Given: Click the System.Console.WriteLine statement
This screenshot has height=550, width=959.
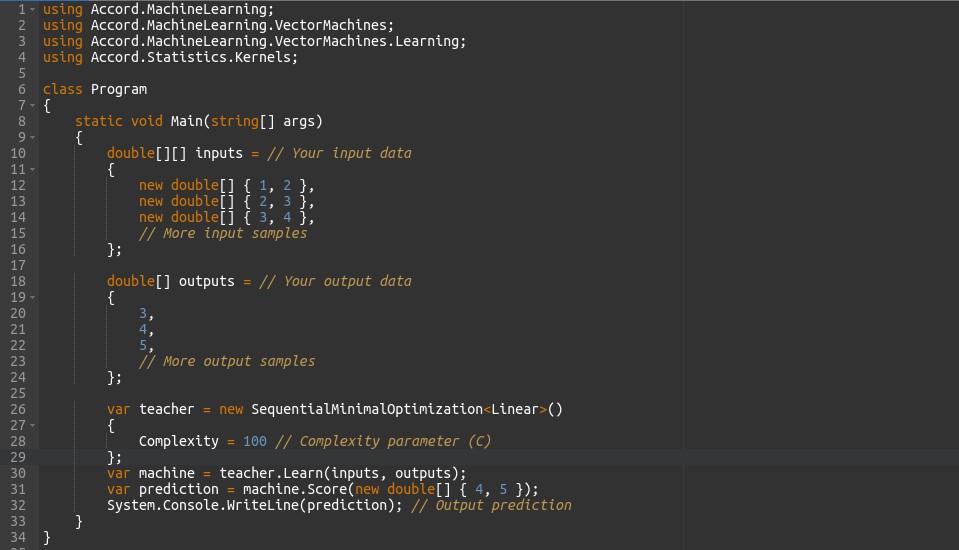Looking at the screenshot, I should 202,505.
